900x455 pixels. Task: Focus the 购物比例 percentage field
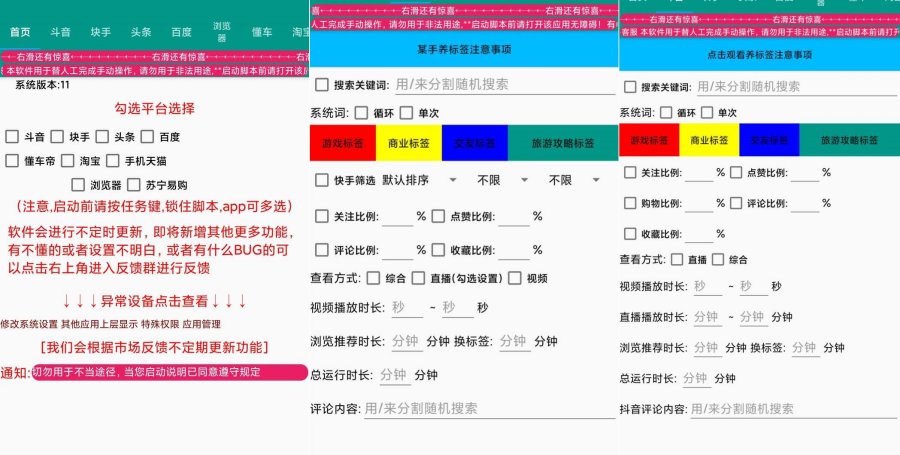[x=699, y=203]
